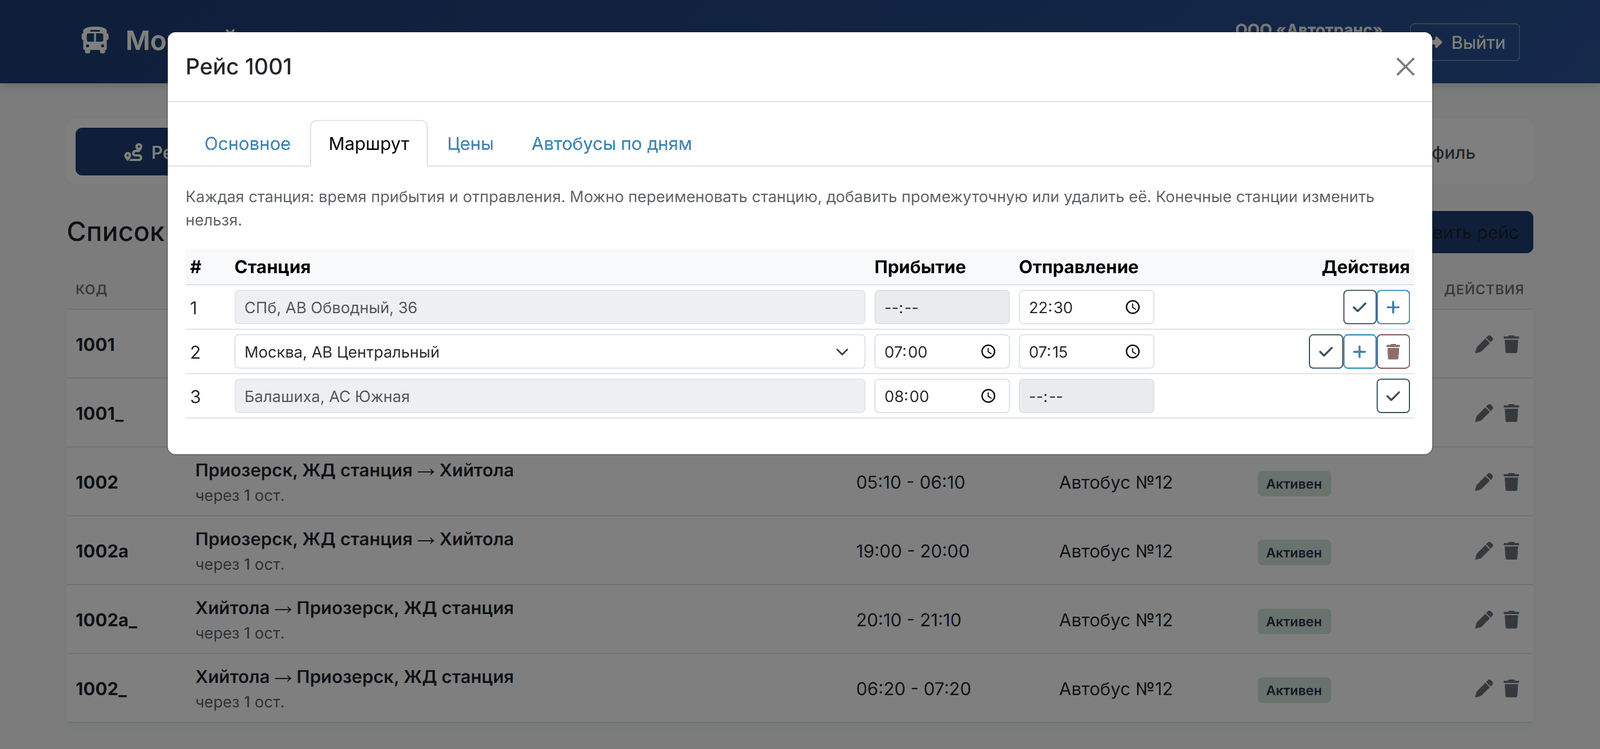The width and height of the screenshot is (1600, 749).
Task: Add station after Москва, АВ Центральный plus icon
Action: click(x=1359, y=352)
